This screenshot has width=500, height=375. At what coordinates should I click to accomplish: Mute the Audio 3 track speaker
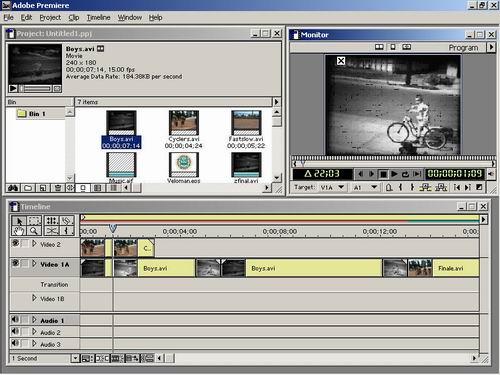[x=15, y=343]
